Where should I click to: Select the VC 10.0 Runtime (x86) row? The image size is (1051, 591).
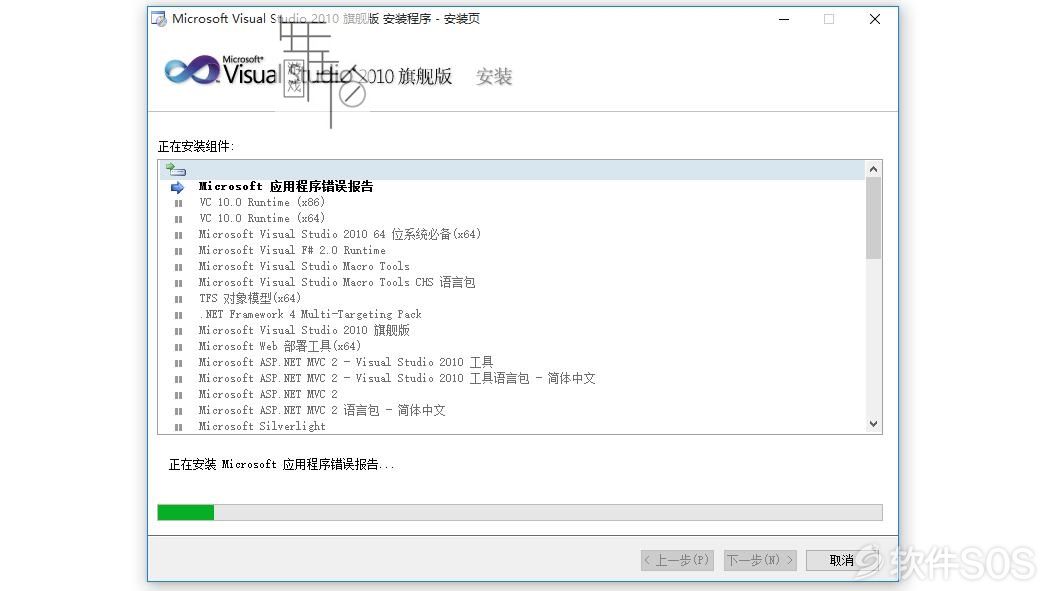(x=261, y=202)
